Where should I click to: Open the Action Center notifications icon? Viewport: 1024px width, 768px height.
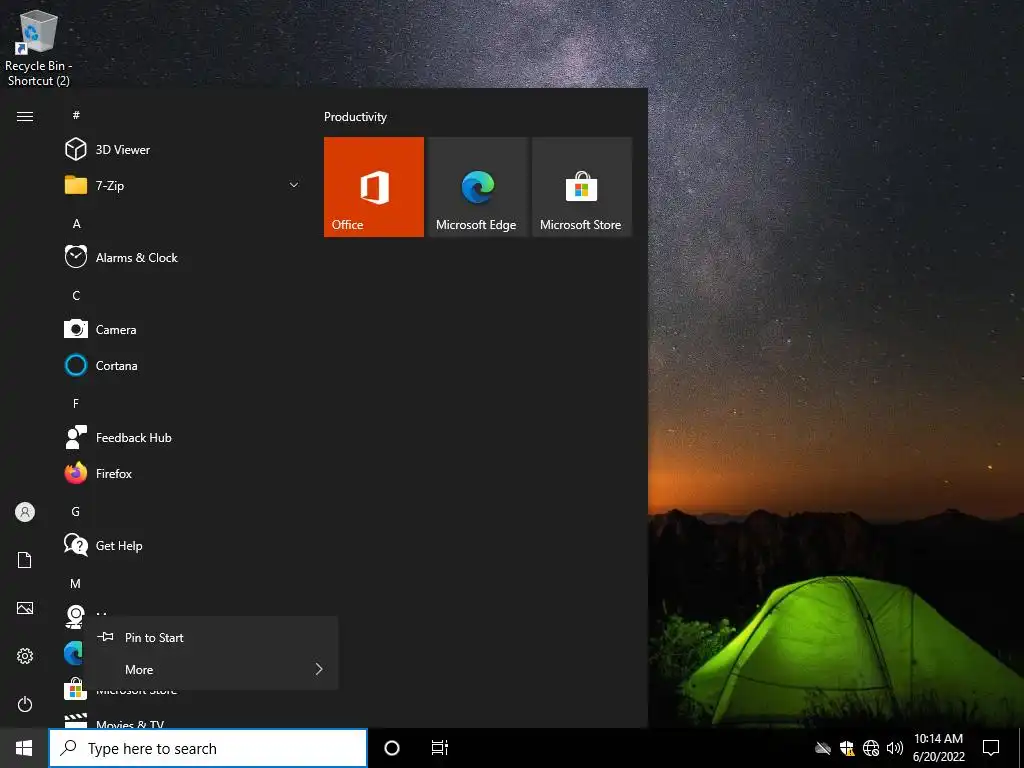coord(991,748)
